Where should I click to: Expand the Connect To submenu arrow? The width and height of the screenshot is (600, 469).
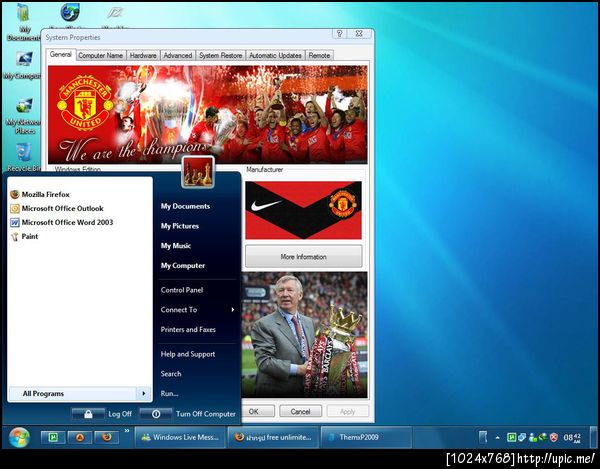click(x=233, y=309)
